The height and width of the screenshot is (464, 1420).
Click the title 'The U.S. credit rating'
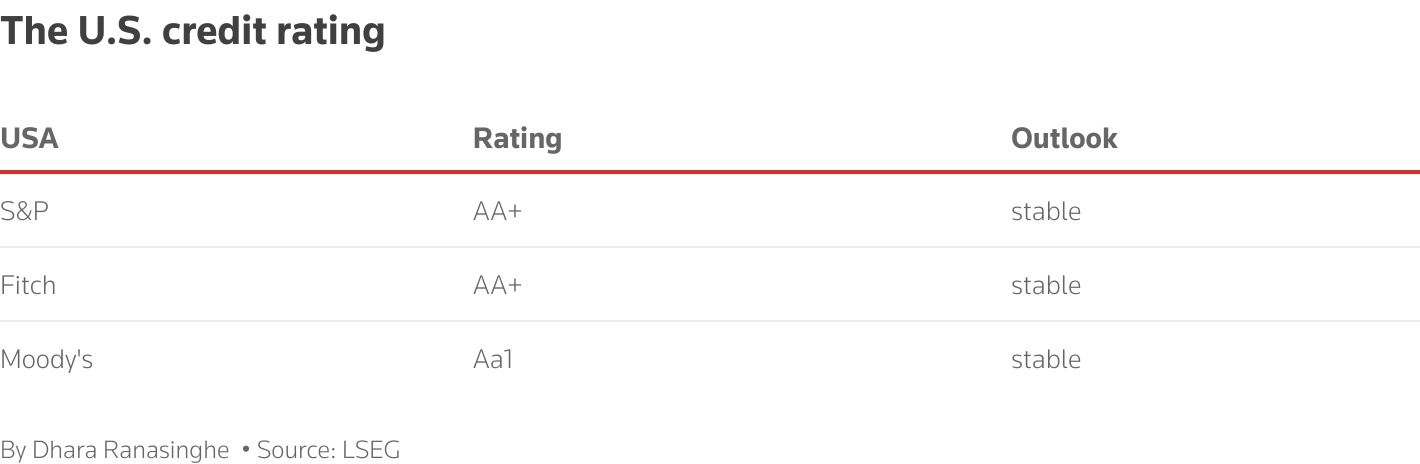point(192,32)
